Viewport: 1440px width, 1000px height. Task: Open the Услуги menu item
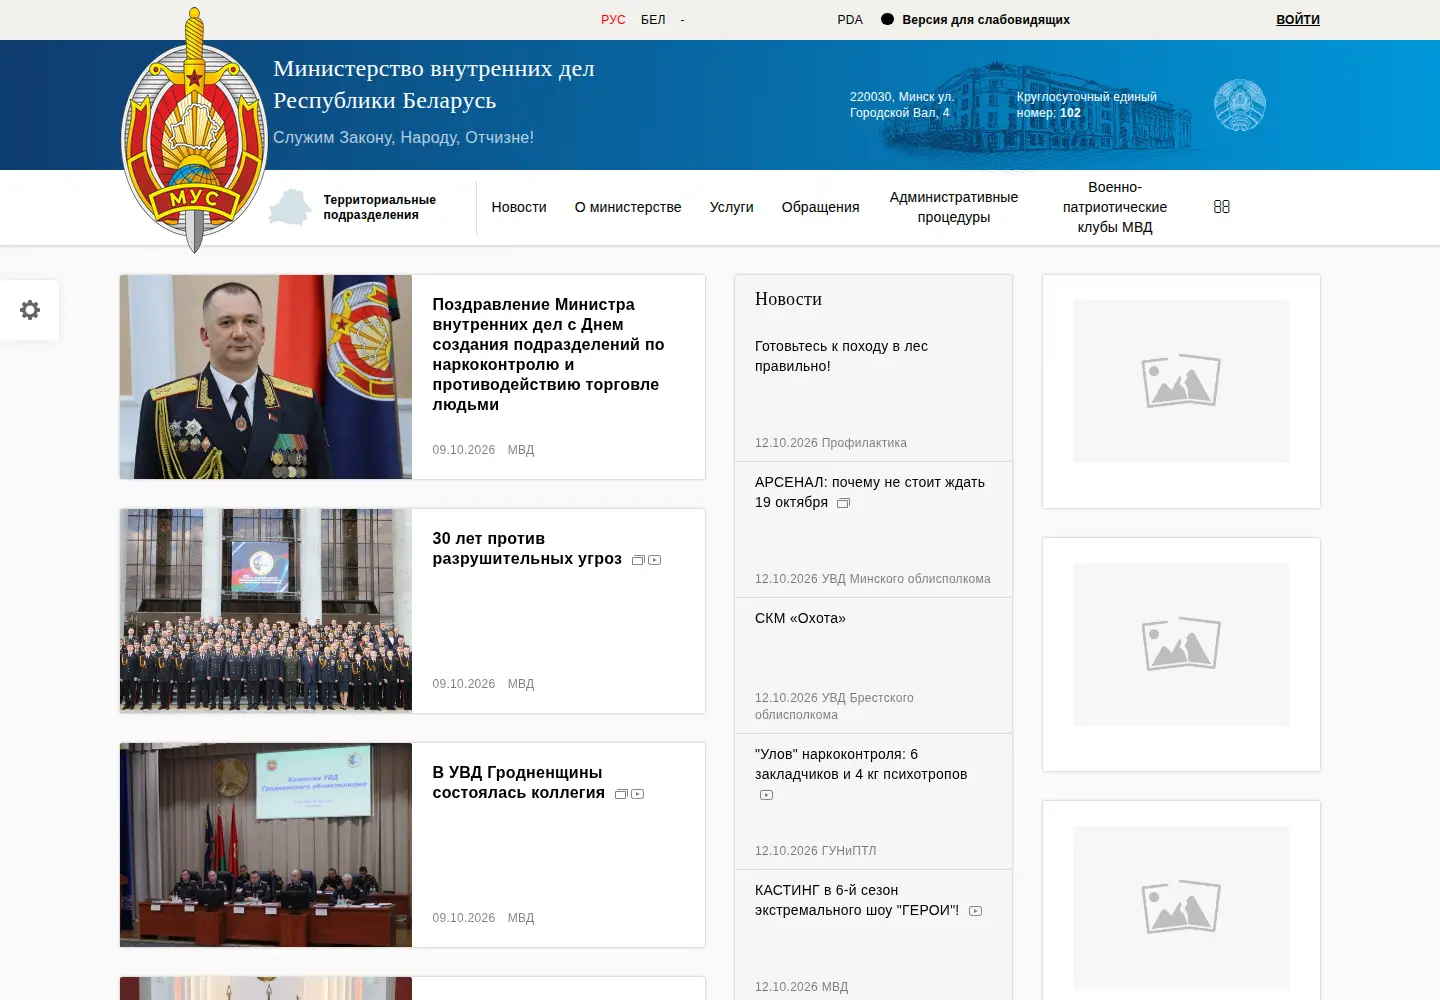pos(732,207)
